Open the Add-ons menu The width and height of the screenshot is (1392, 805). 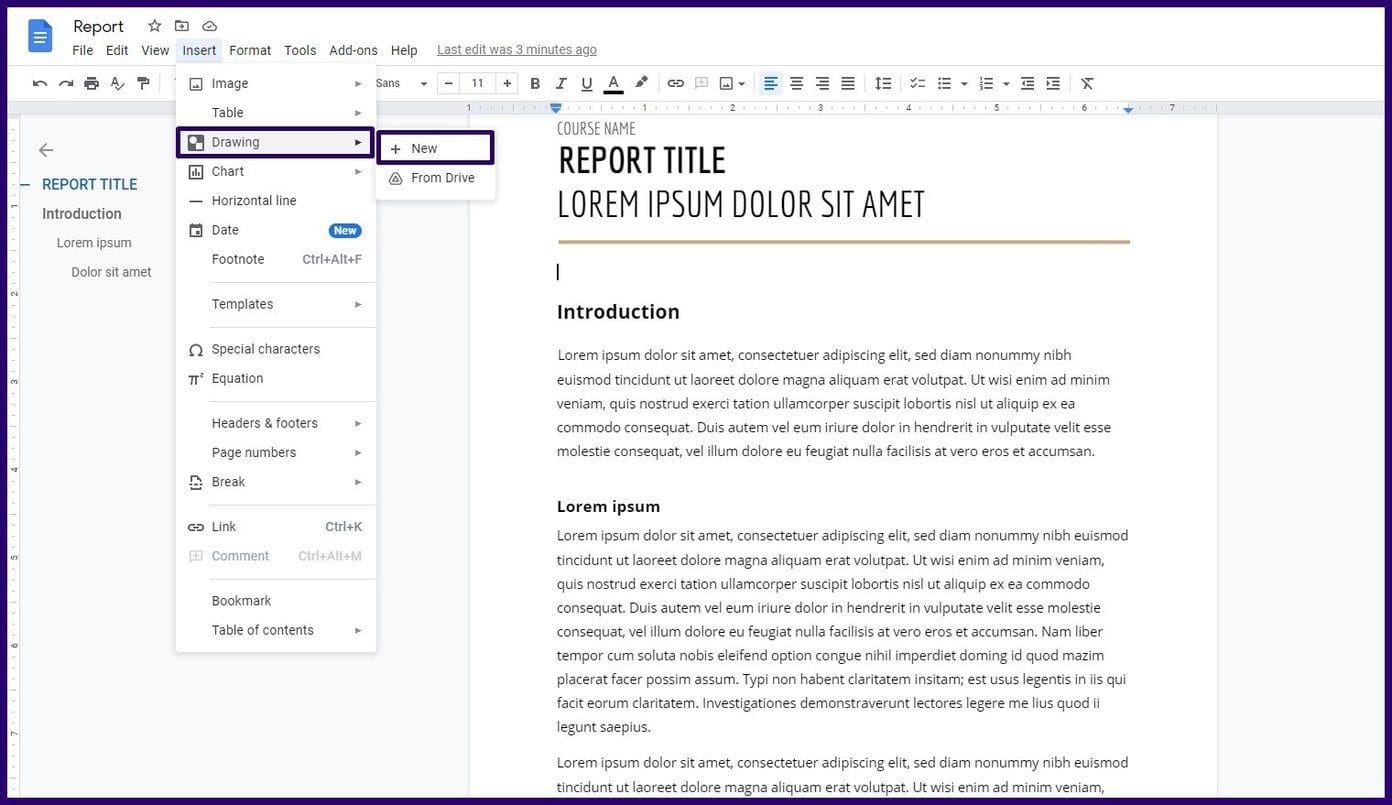[x=353, y=50]
